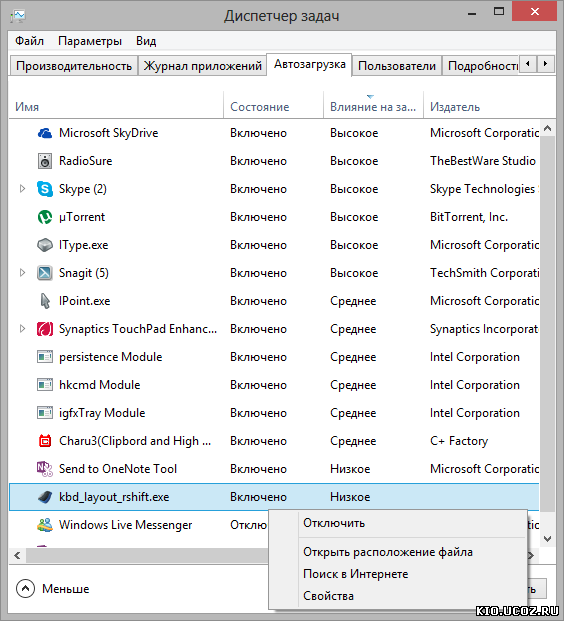Click the C+ Factory publisher cell
The width and height of the screenshot is (564, 621).
[x=459, y=441]
